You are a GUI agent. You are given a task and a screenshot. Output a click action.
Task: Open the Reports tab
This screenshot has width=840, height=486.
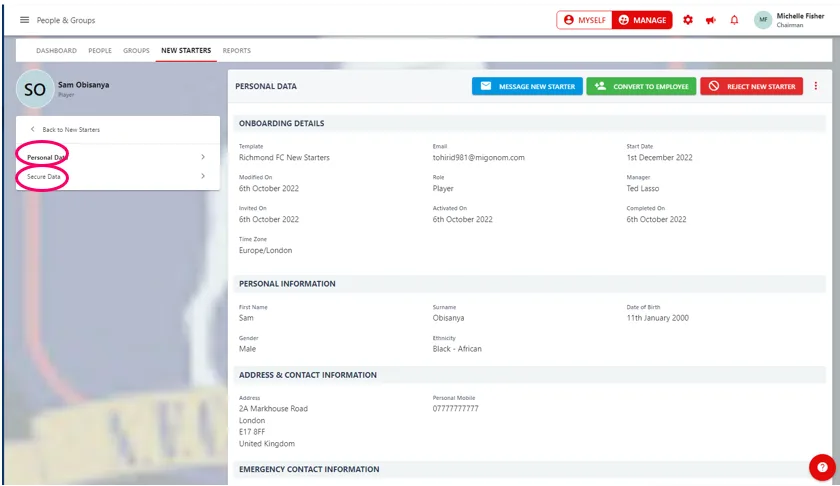237,50
